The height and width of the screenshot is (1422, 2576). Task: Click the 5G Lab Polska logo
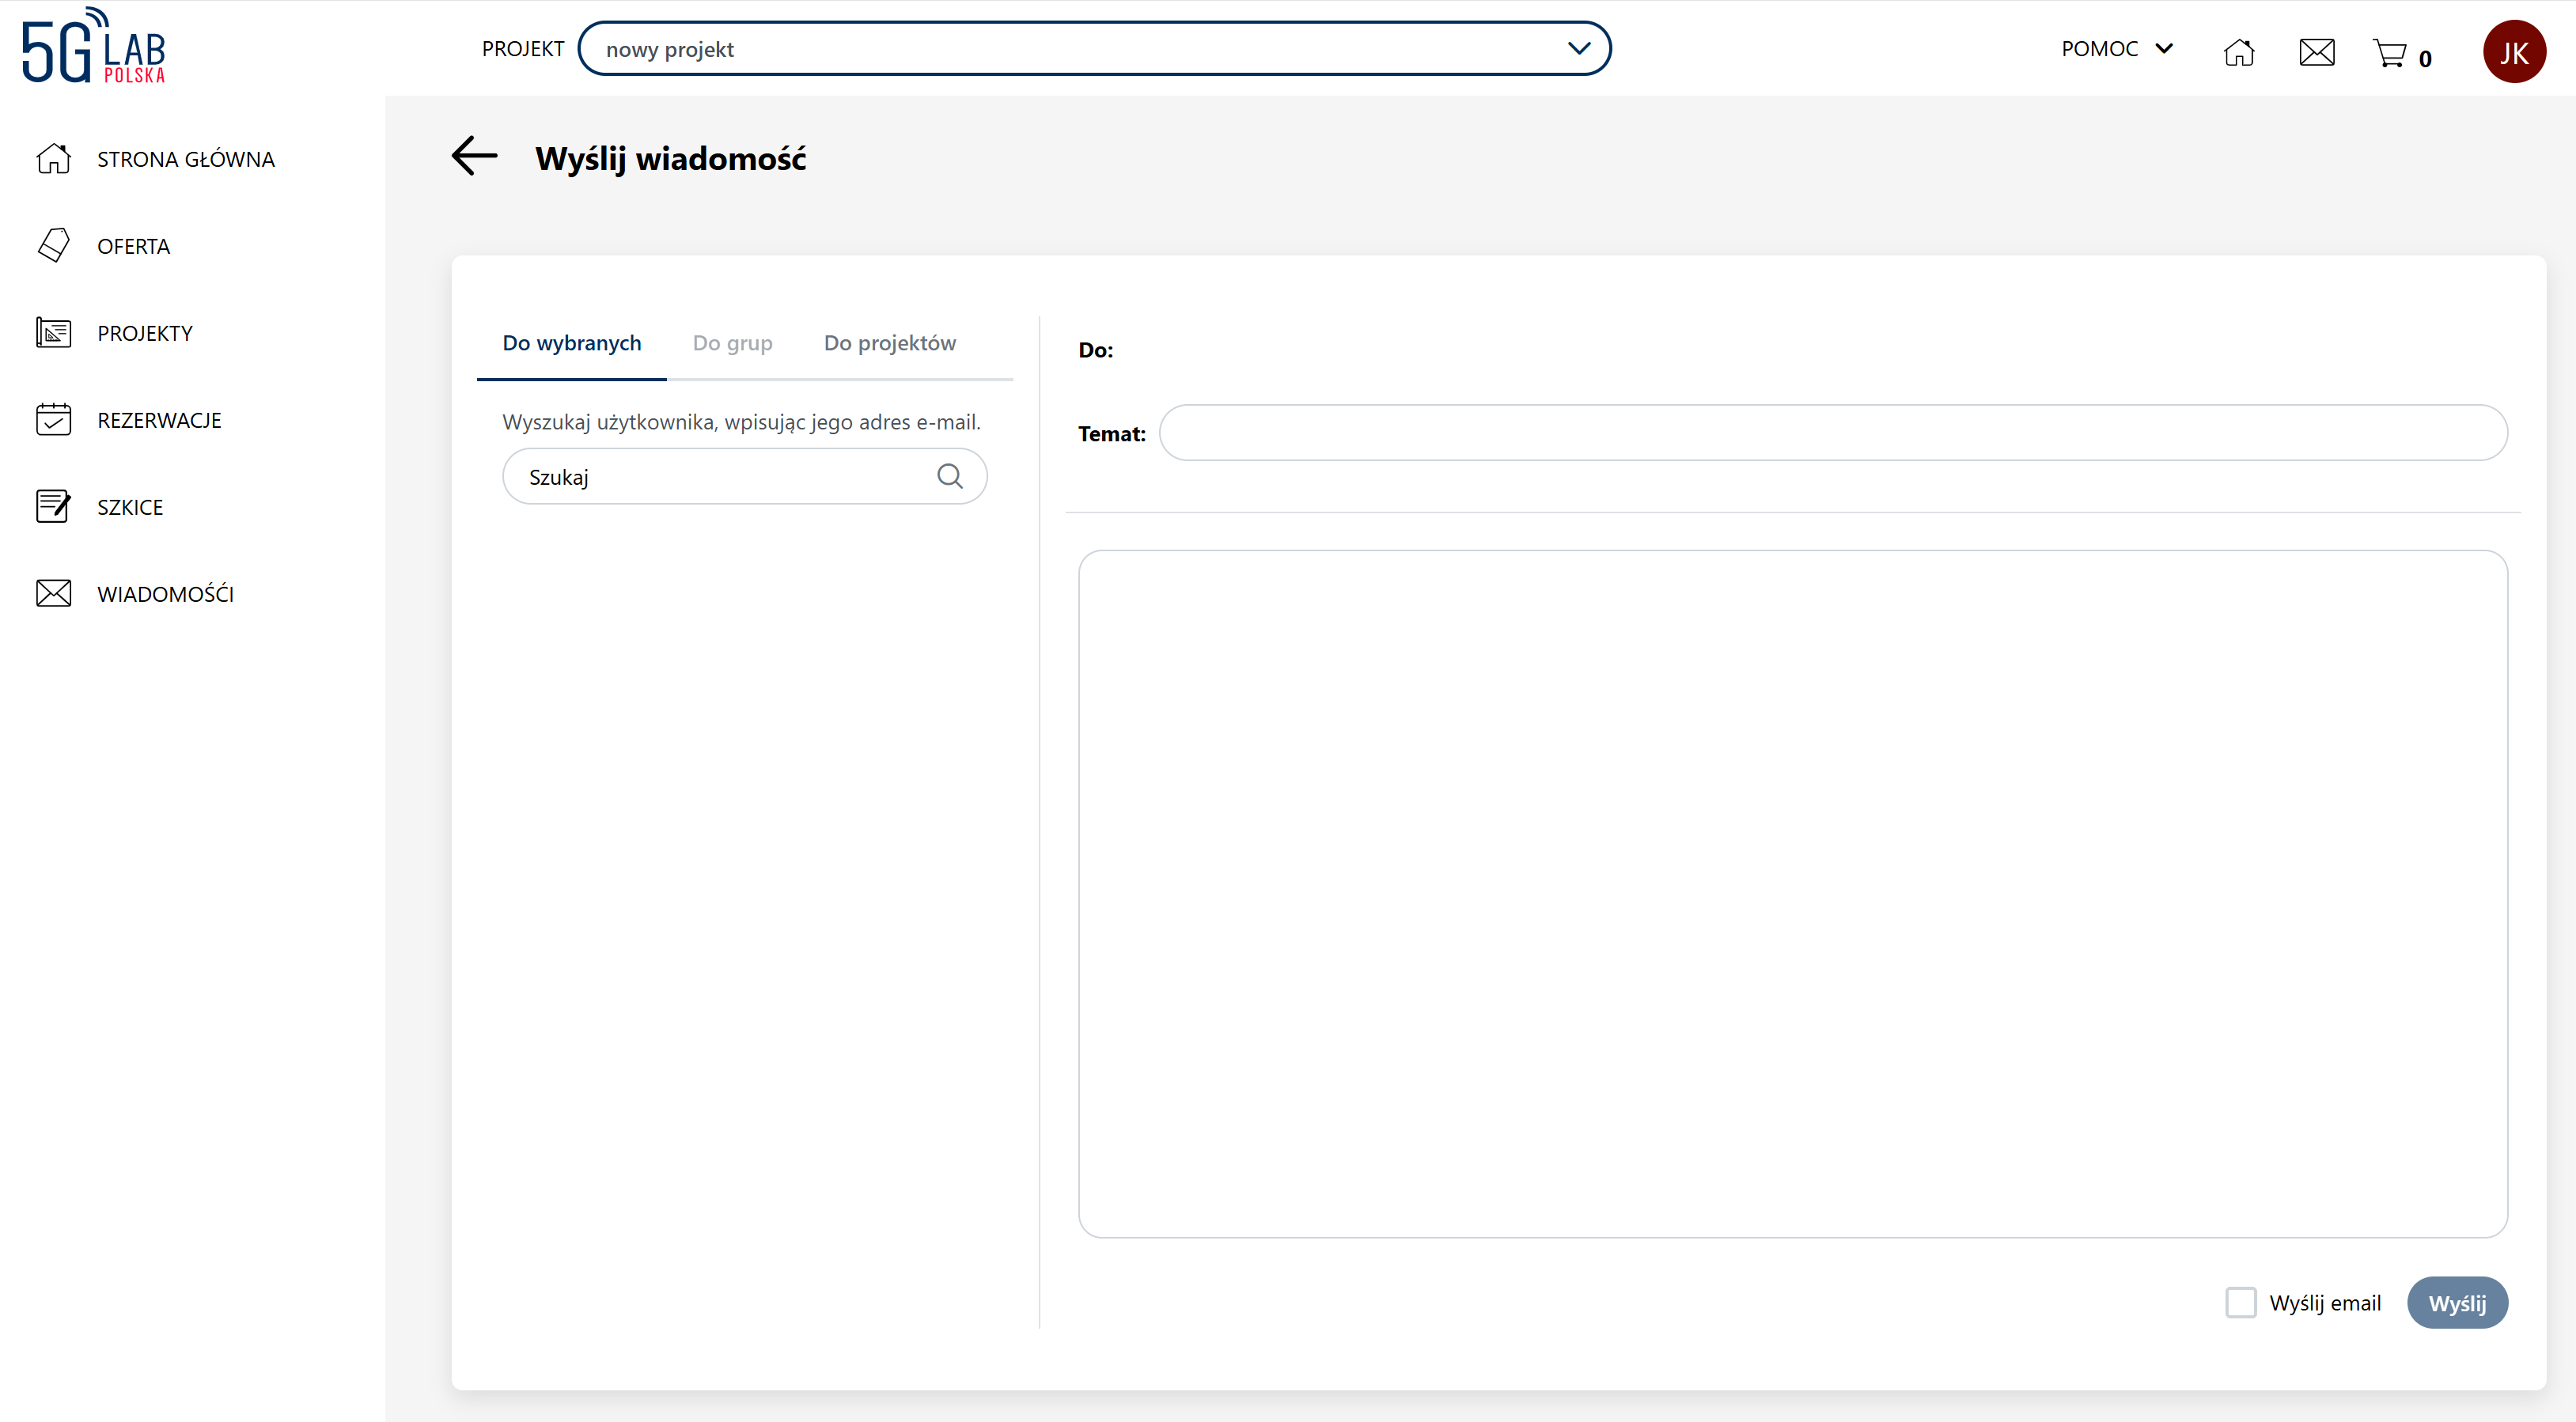pos(94,46)
